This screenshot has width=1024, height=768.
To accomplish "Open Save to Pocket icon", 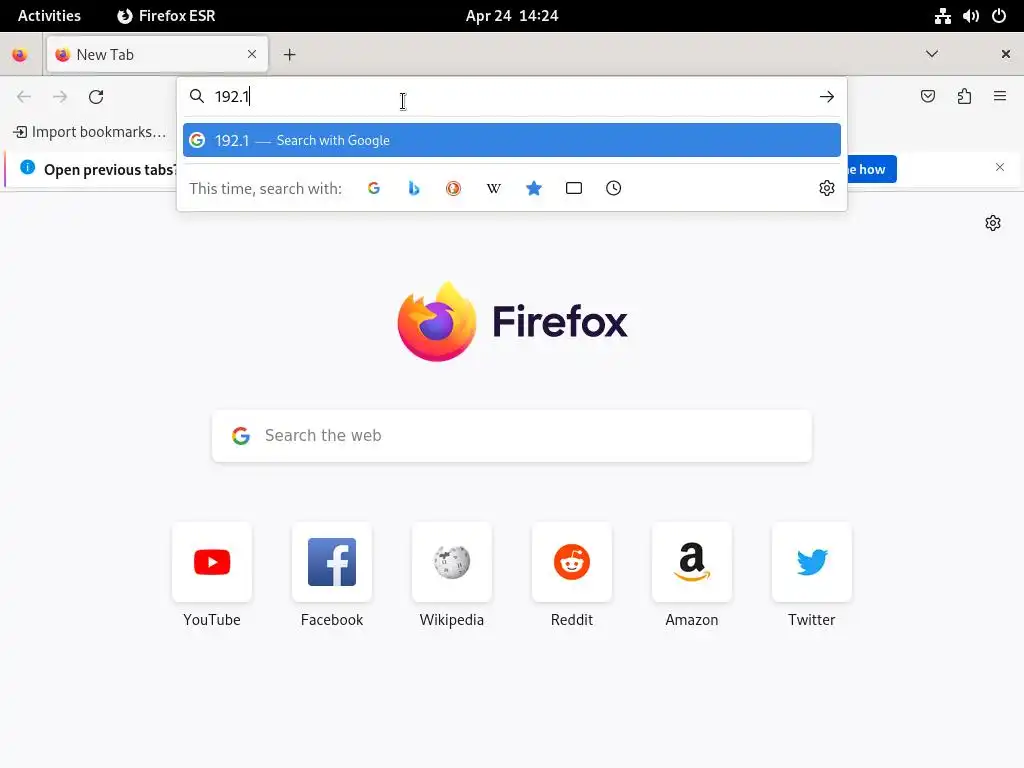I will click(x=928, y=97).
